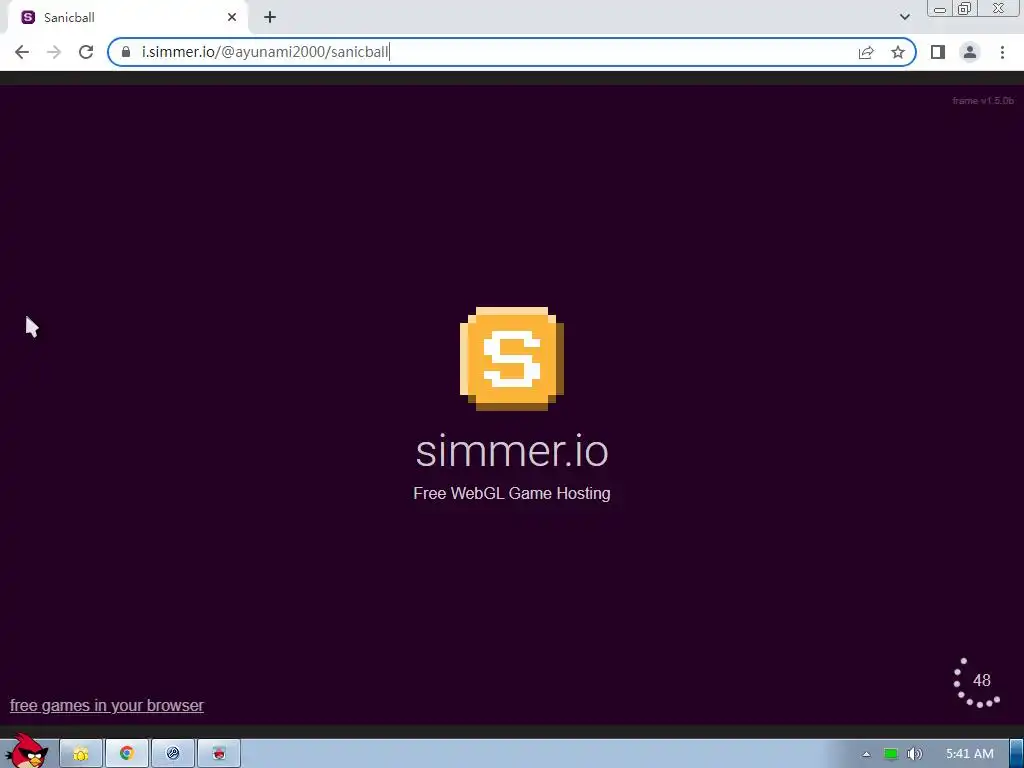Expand the tab search dropdown
The image size is (1024, 768).
[x=904, y=17]
